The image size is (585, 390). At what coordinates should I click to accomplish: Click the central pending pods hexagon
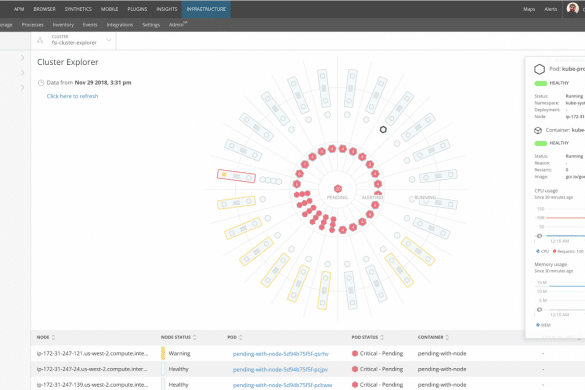[x=338, y=188]
